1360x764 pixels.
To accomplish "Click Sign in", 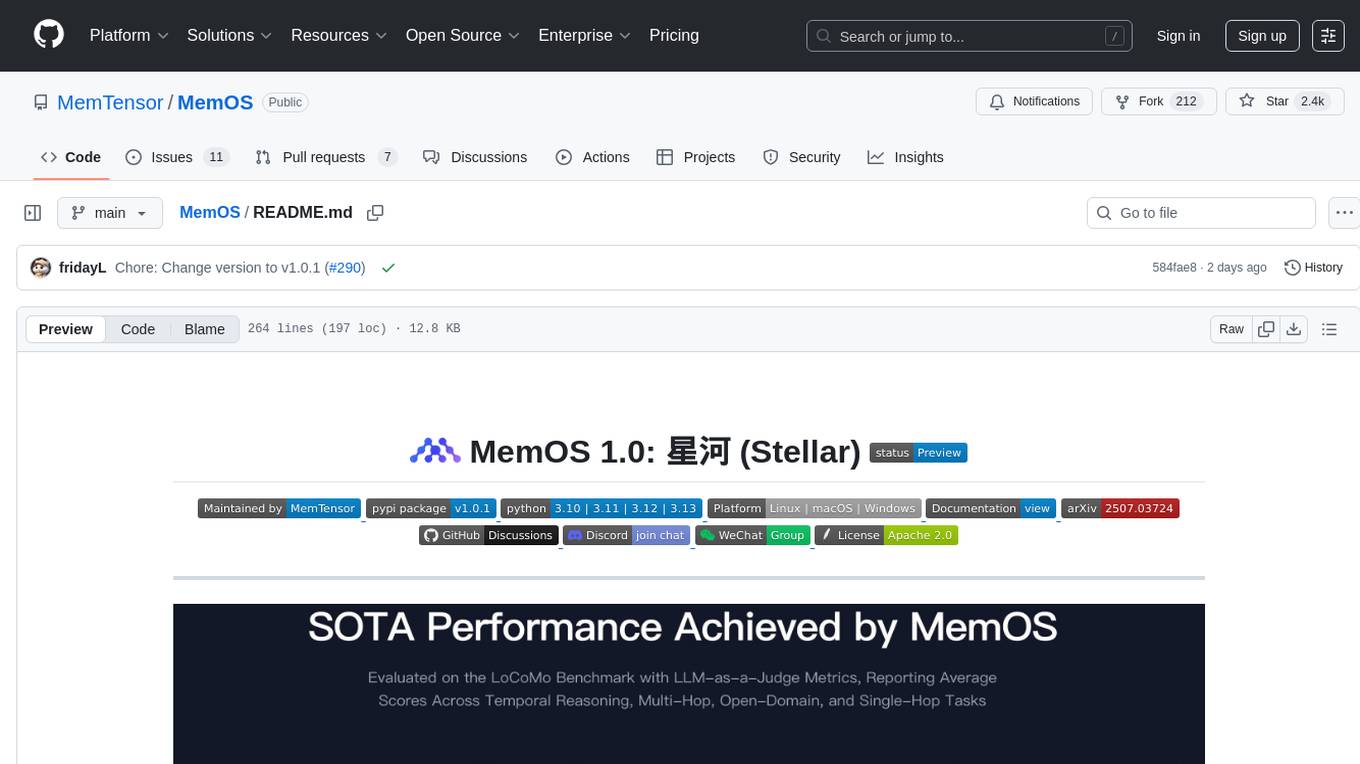I will pyautogui.click(x=1178, y=36).
